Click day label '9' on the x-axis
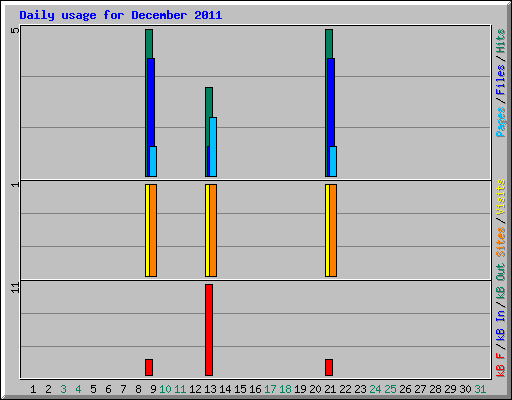 pos(153,389)
